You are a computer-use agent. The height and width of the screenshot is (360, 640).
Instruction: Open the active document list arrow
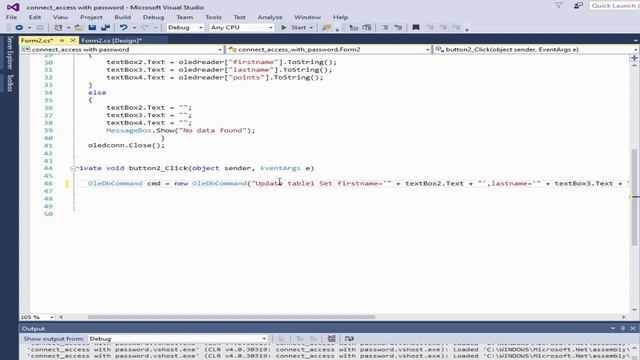[636, 40]
